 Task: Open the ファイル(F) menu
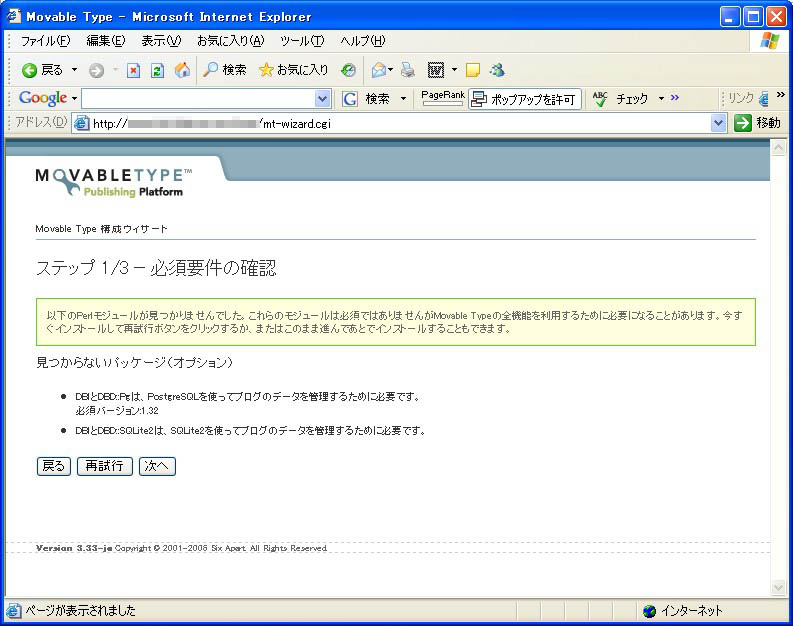[x=45, y=41]
